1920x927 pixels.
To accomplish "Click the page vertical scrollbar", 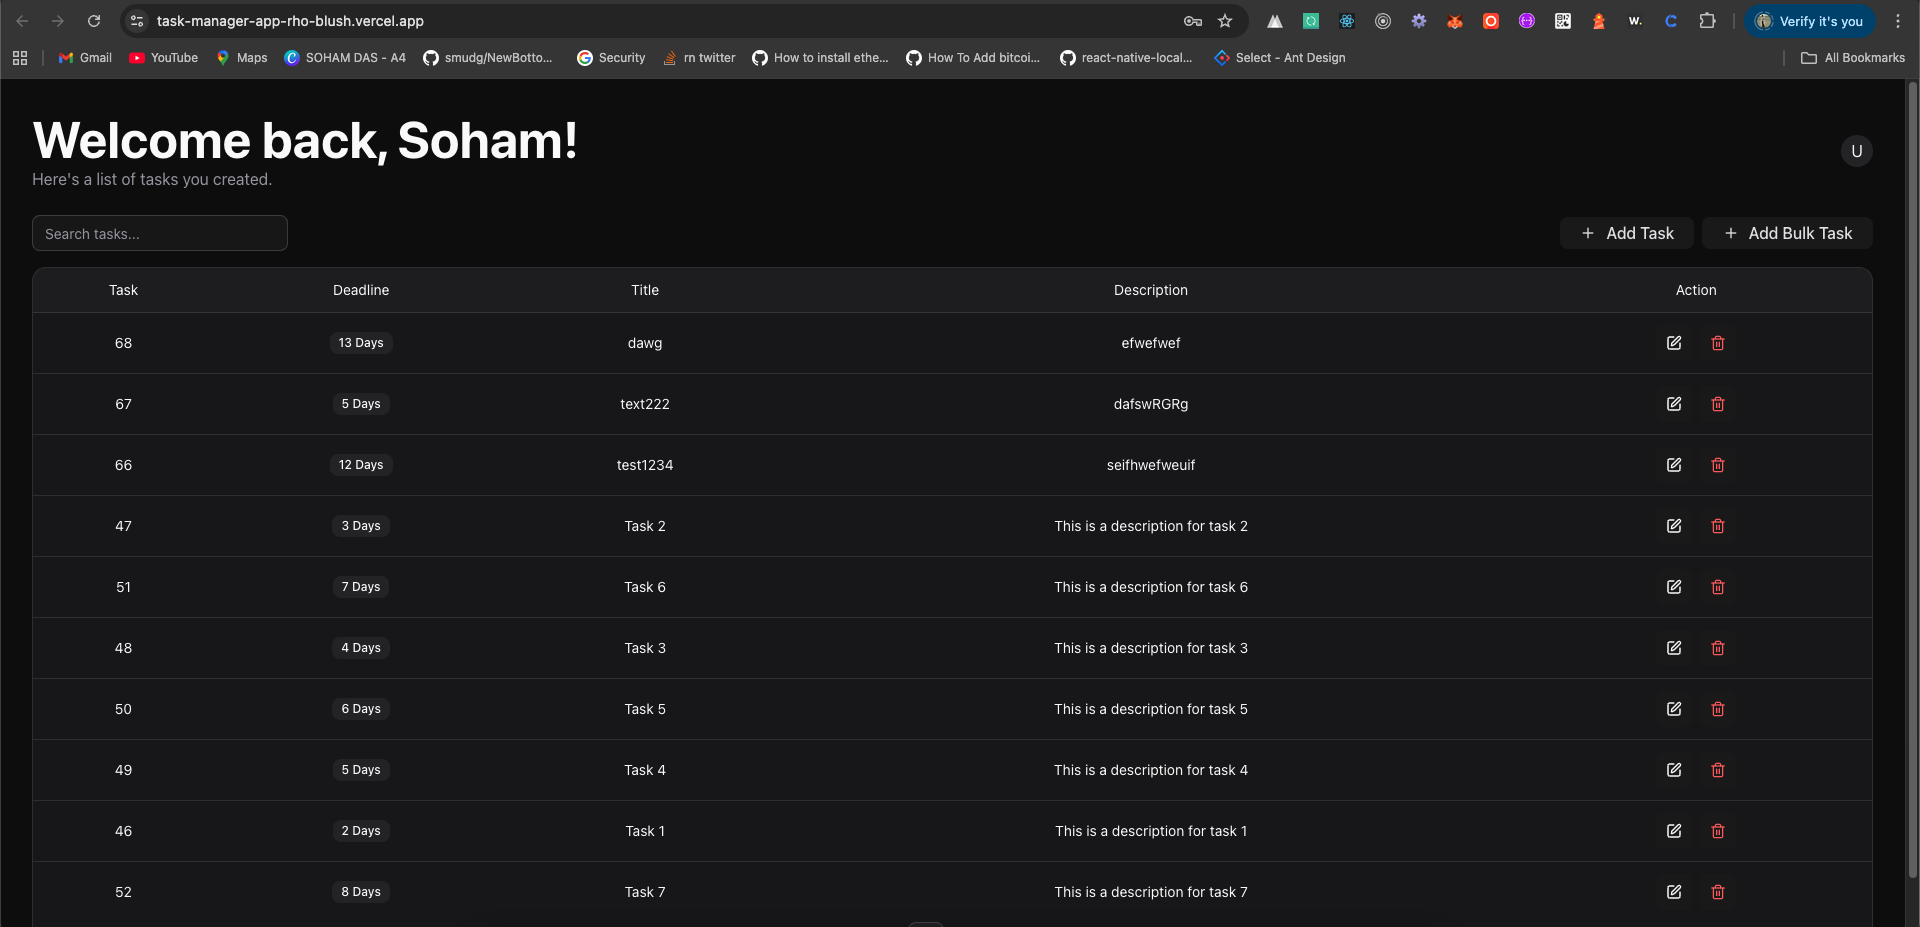I will [1912, 480].
